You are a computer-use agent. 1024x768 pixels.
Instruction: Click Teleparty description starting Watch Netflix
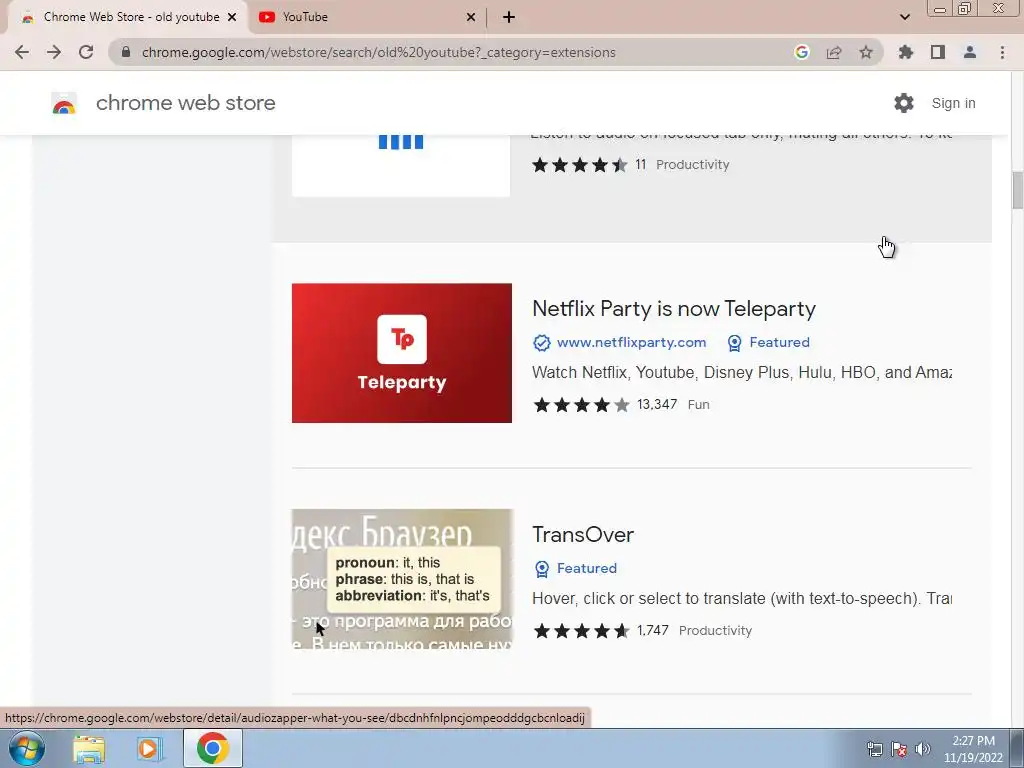click(x=742, y=372)
